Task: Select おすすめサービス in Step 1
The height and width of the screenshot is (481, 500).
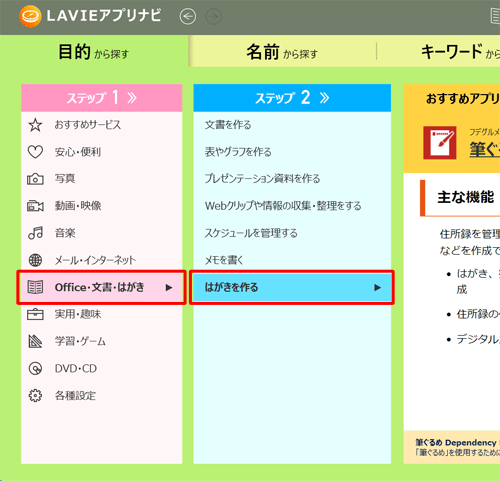Action: (x=102, y=125)
